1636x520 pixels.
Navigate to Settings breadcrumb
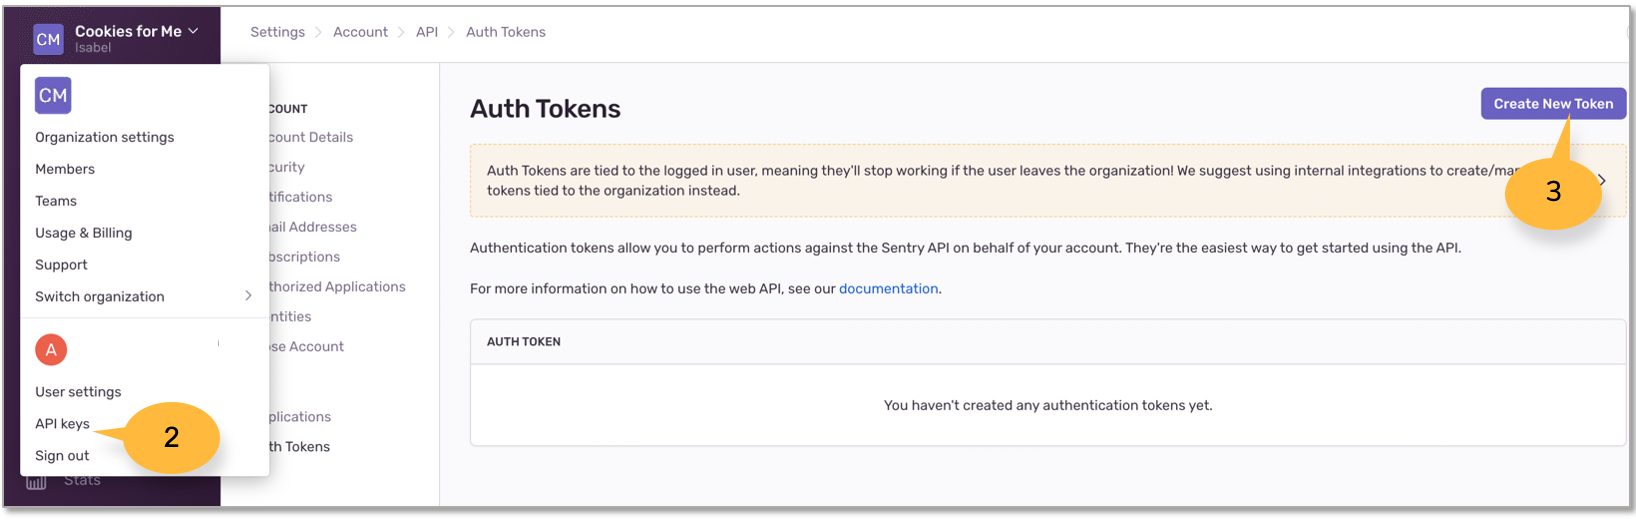[277, 32]
